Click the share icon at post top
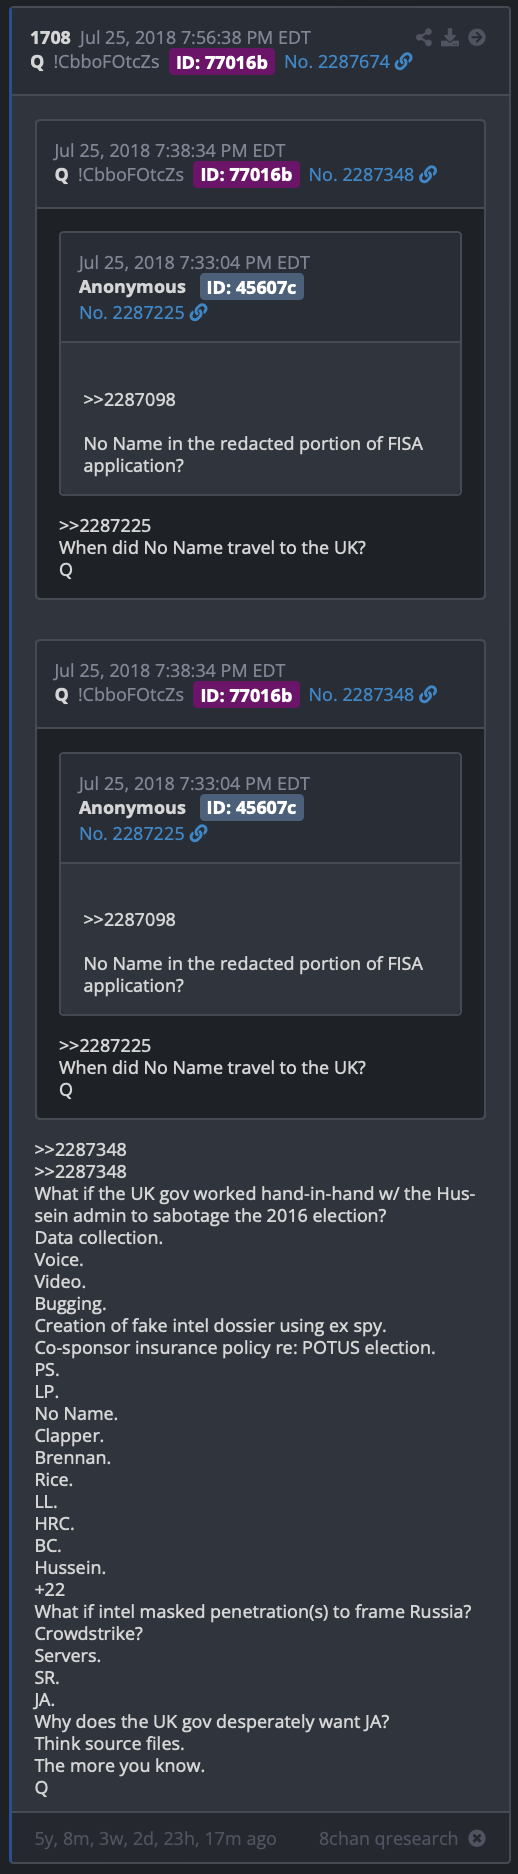Image resolution: width=518 pixels, height=1874 pixels. tap(424, 37)
